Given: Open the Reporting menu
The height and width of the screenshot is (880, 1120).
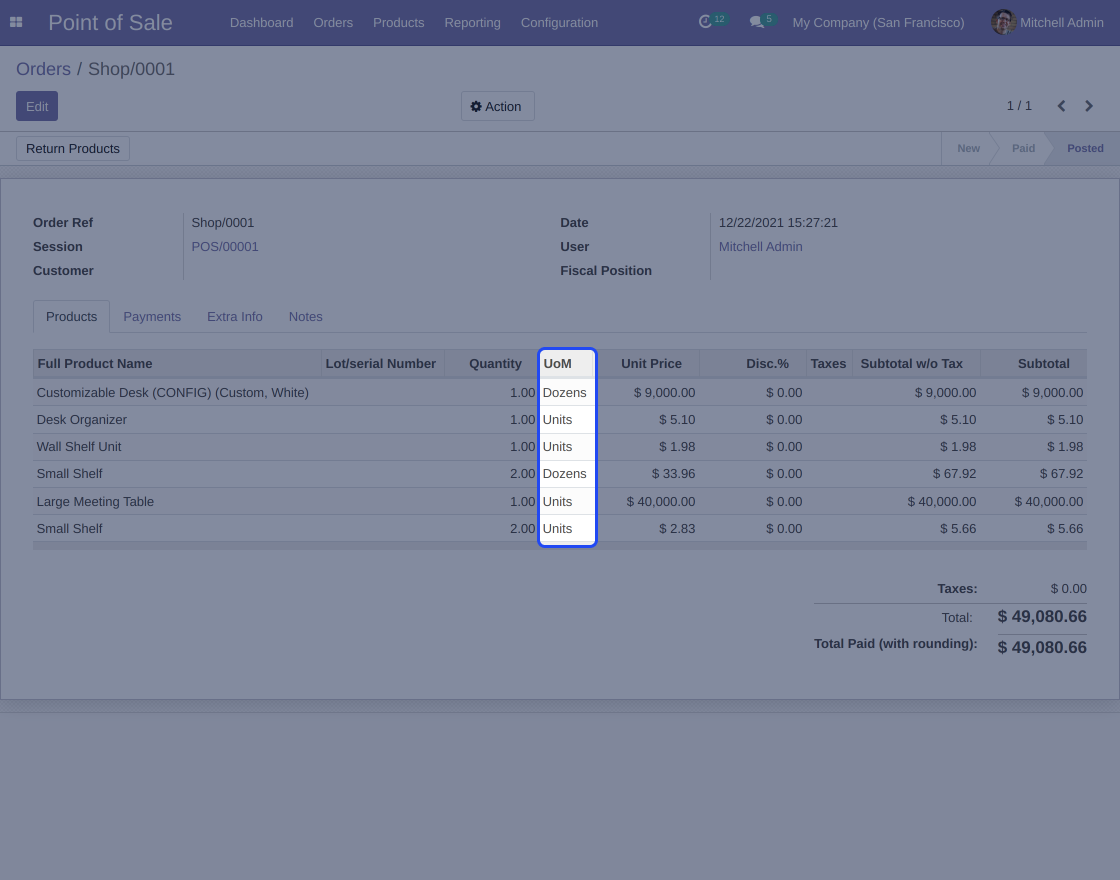Looking at the screenshot, I should pyautogui.click(x=472, y=22).
